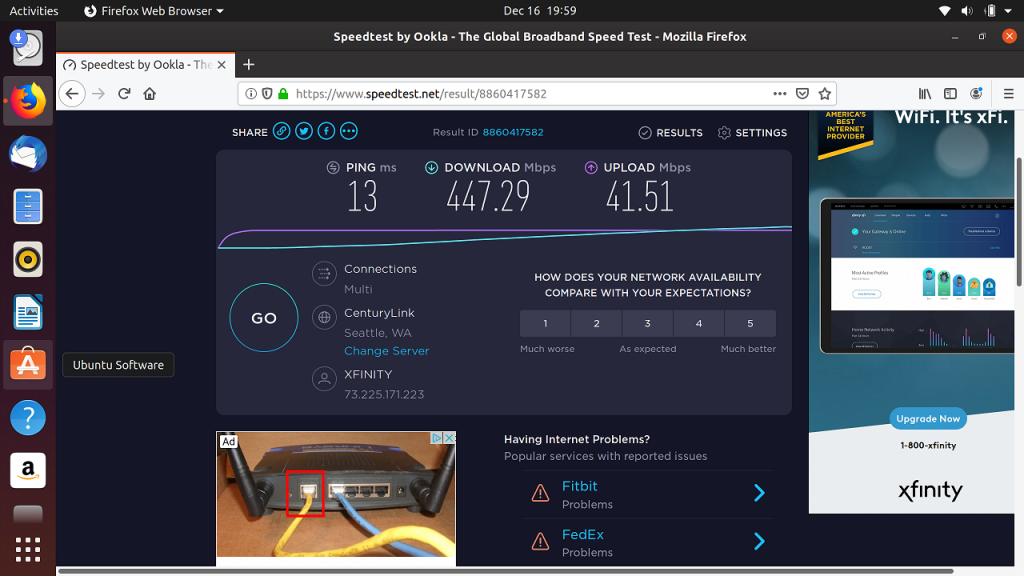
Task: Click the IP address 73.225.171.223
Action: coord(384,394)
